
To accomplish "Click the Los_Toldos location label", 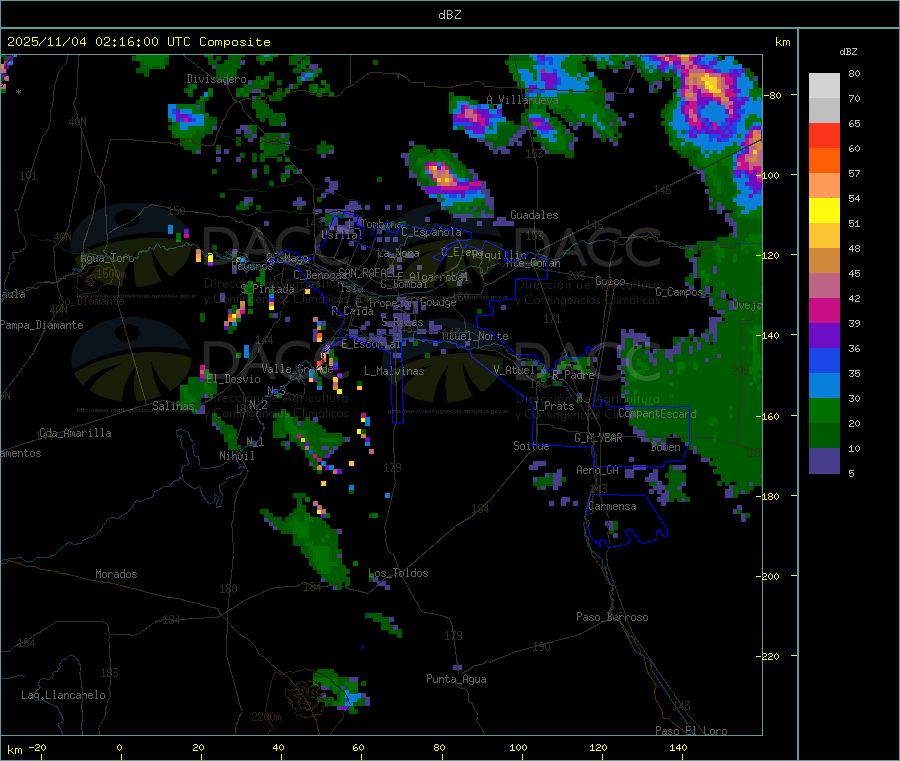I will tap(398, 573).
